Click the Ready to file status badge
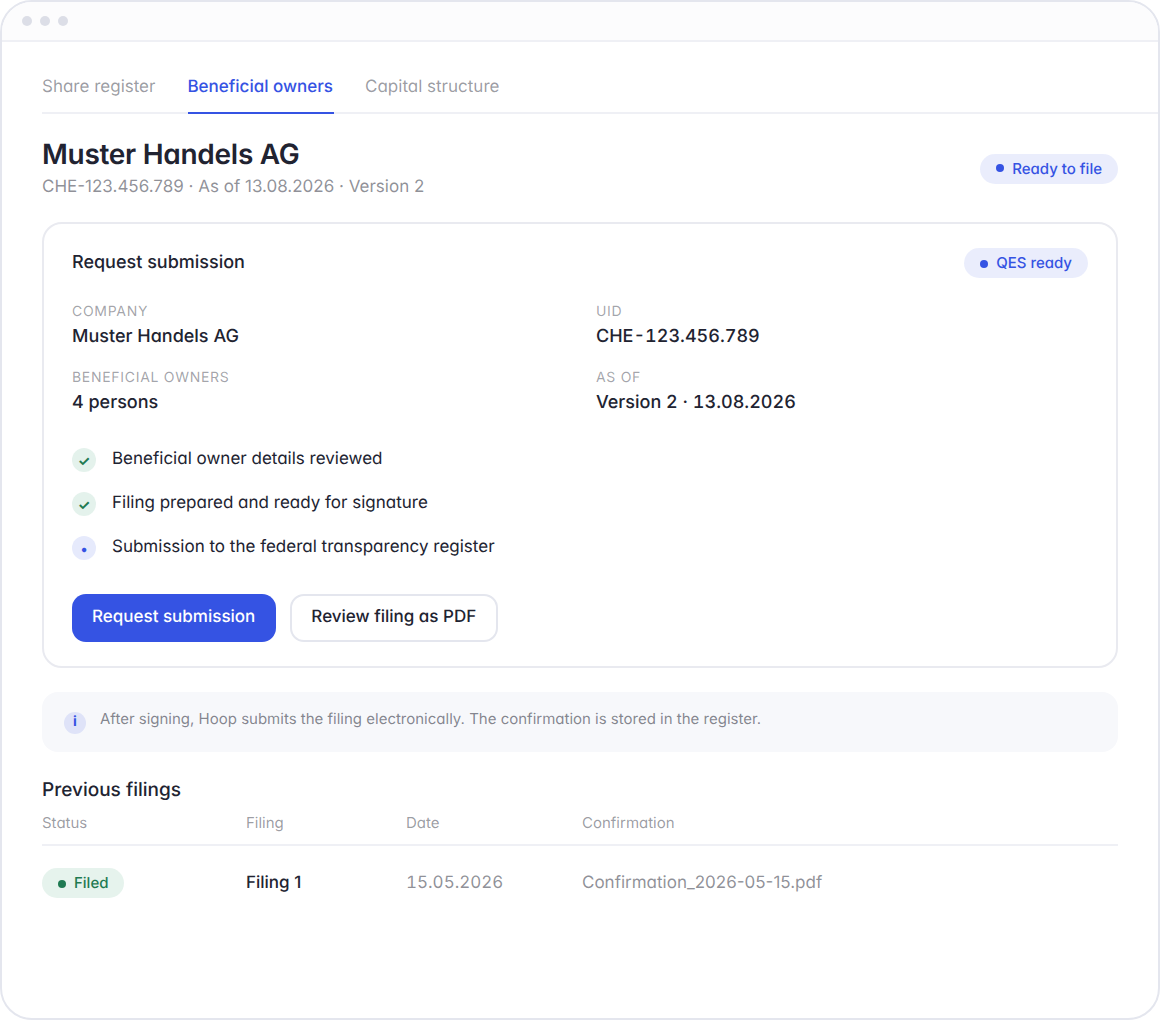1160x1020 pixels. [1048, 169]
